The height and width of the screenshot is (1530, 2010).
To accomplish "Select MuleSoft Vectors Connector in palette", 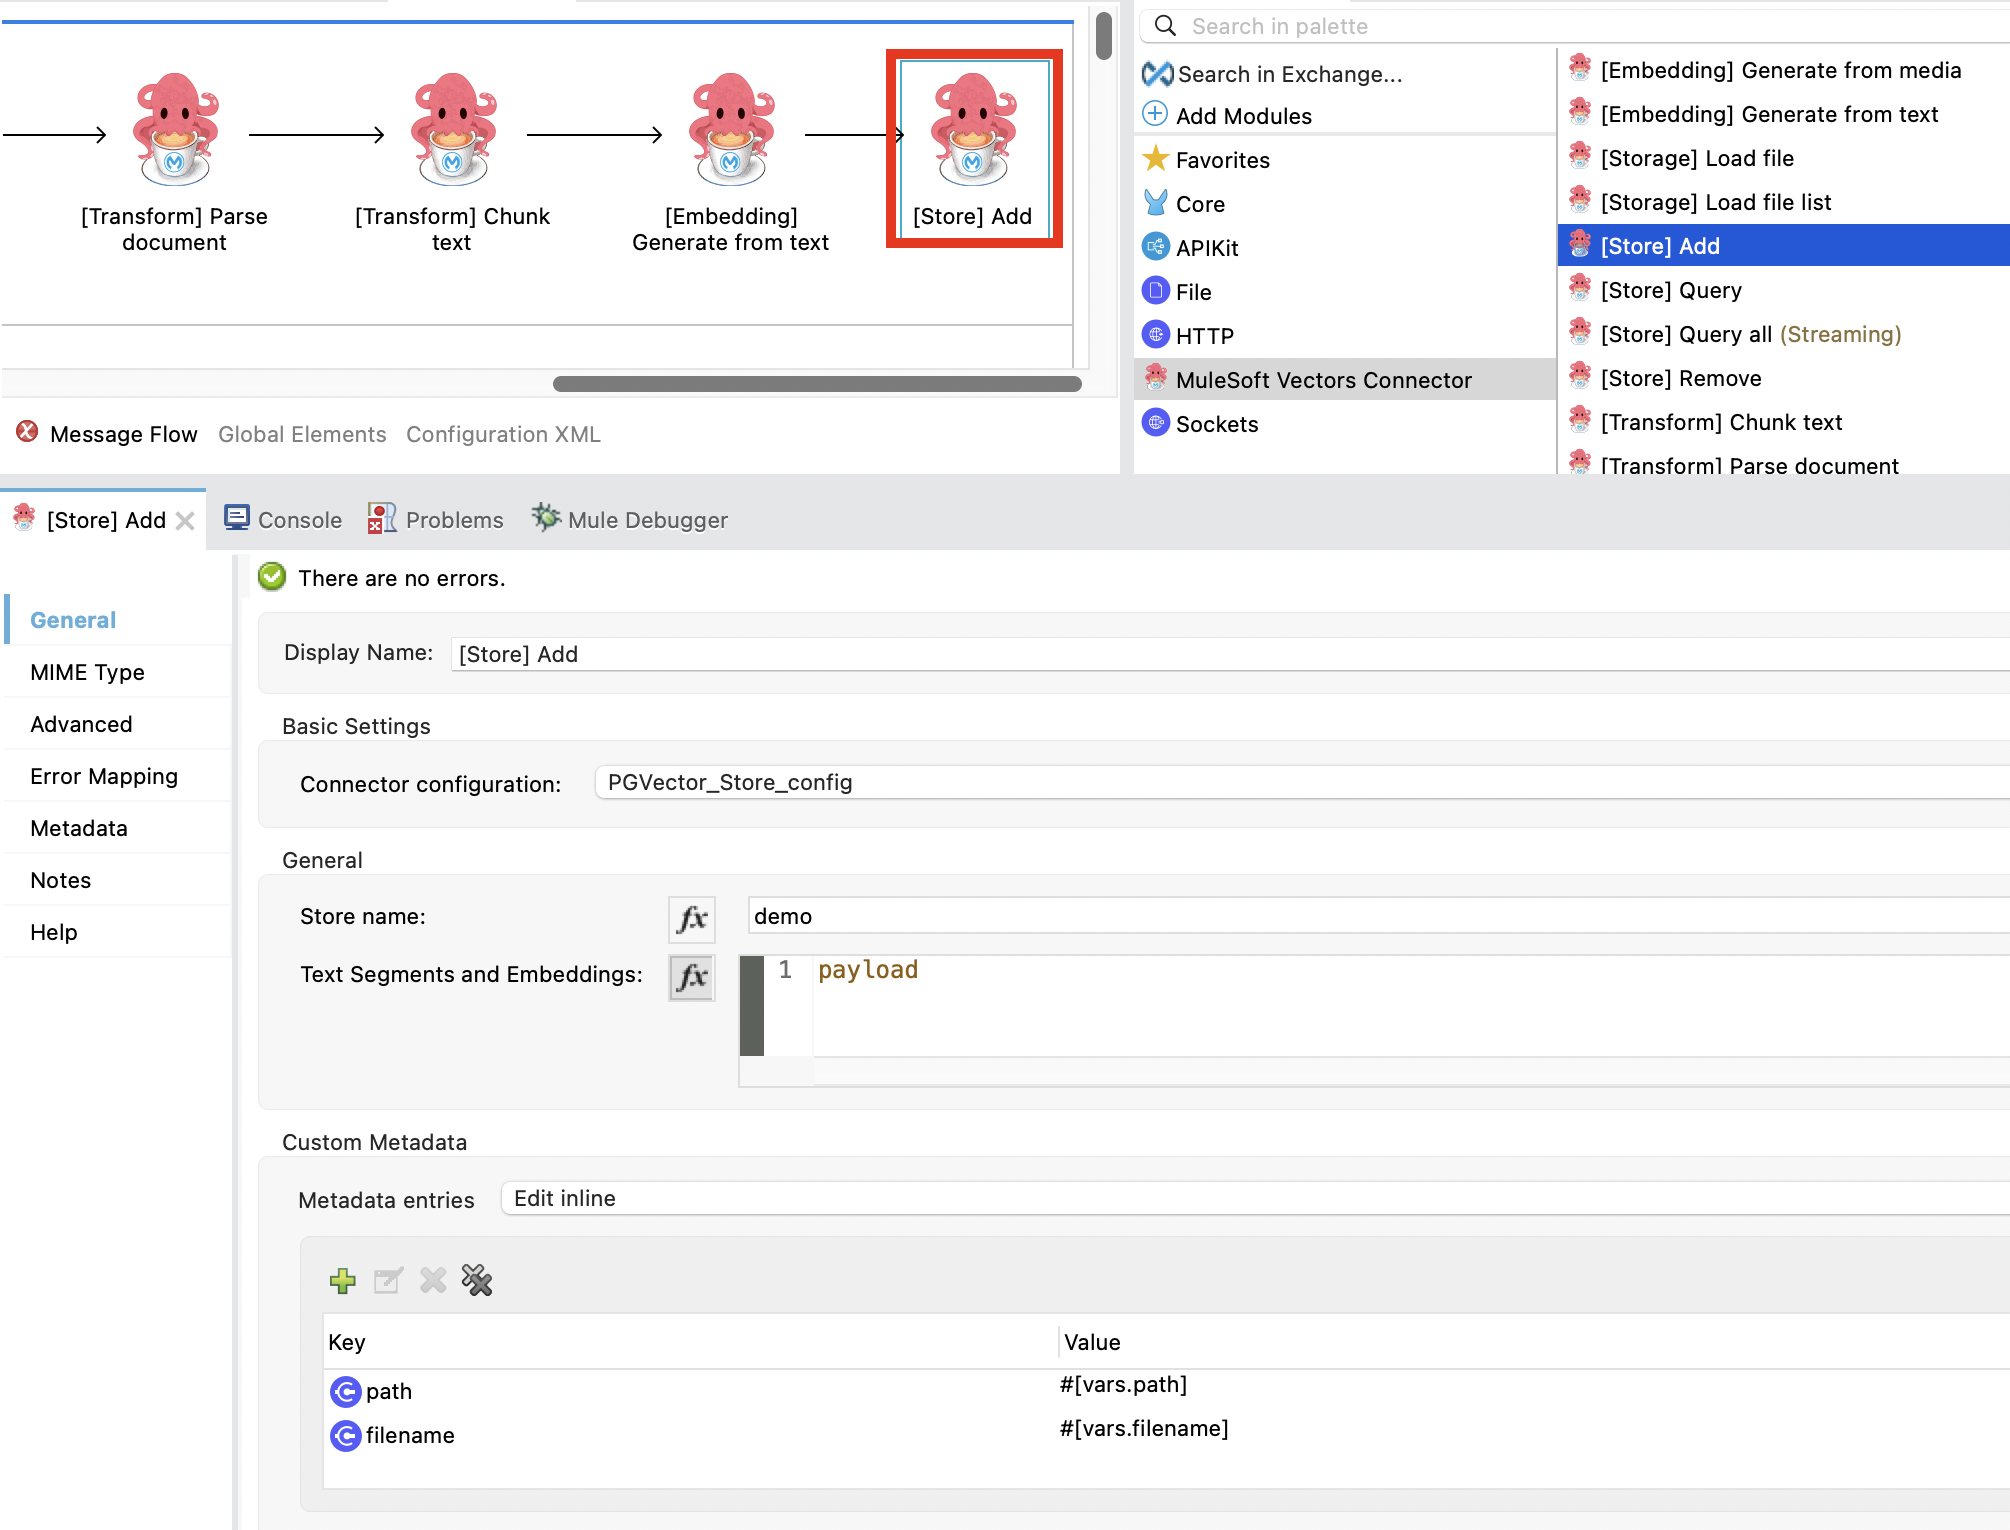I will point(1345,380).
